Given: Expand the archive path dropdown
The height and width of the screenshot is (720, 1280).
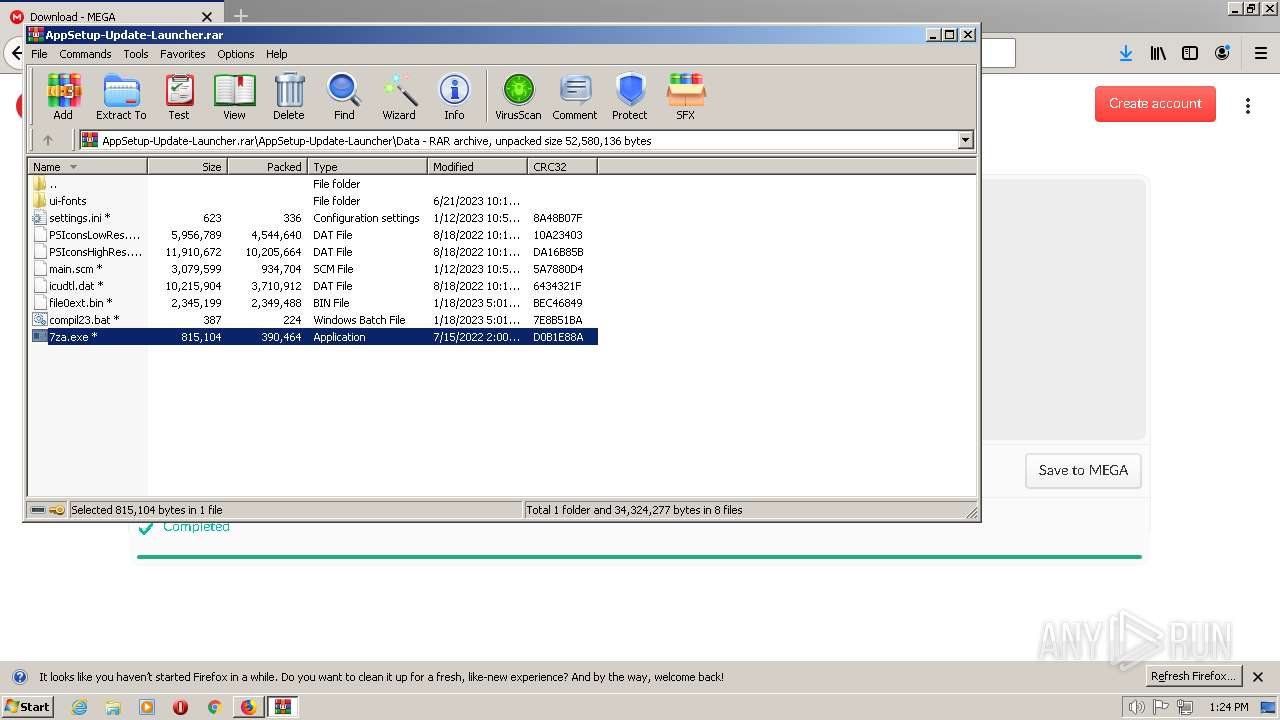Looking at the screenshot, I should (x=966, y=141).
